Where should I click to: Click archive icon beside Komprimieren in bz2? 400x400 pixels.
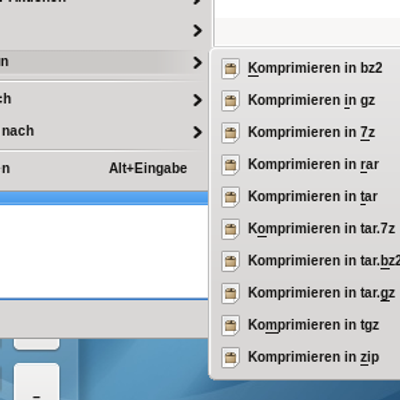point(230,68)
